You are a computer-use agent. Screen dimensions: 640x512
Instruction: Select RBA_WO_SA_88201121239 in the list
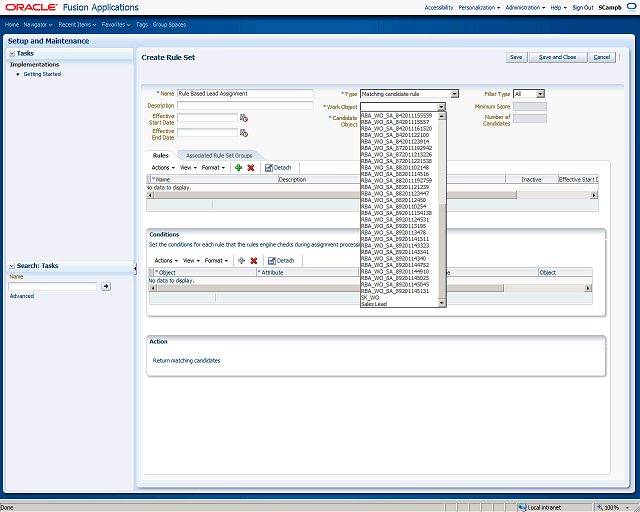tap(399, 187)
